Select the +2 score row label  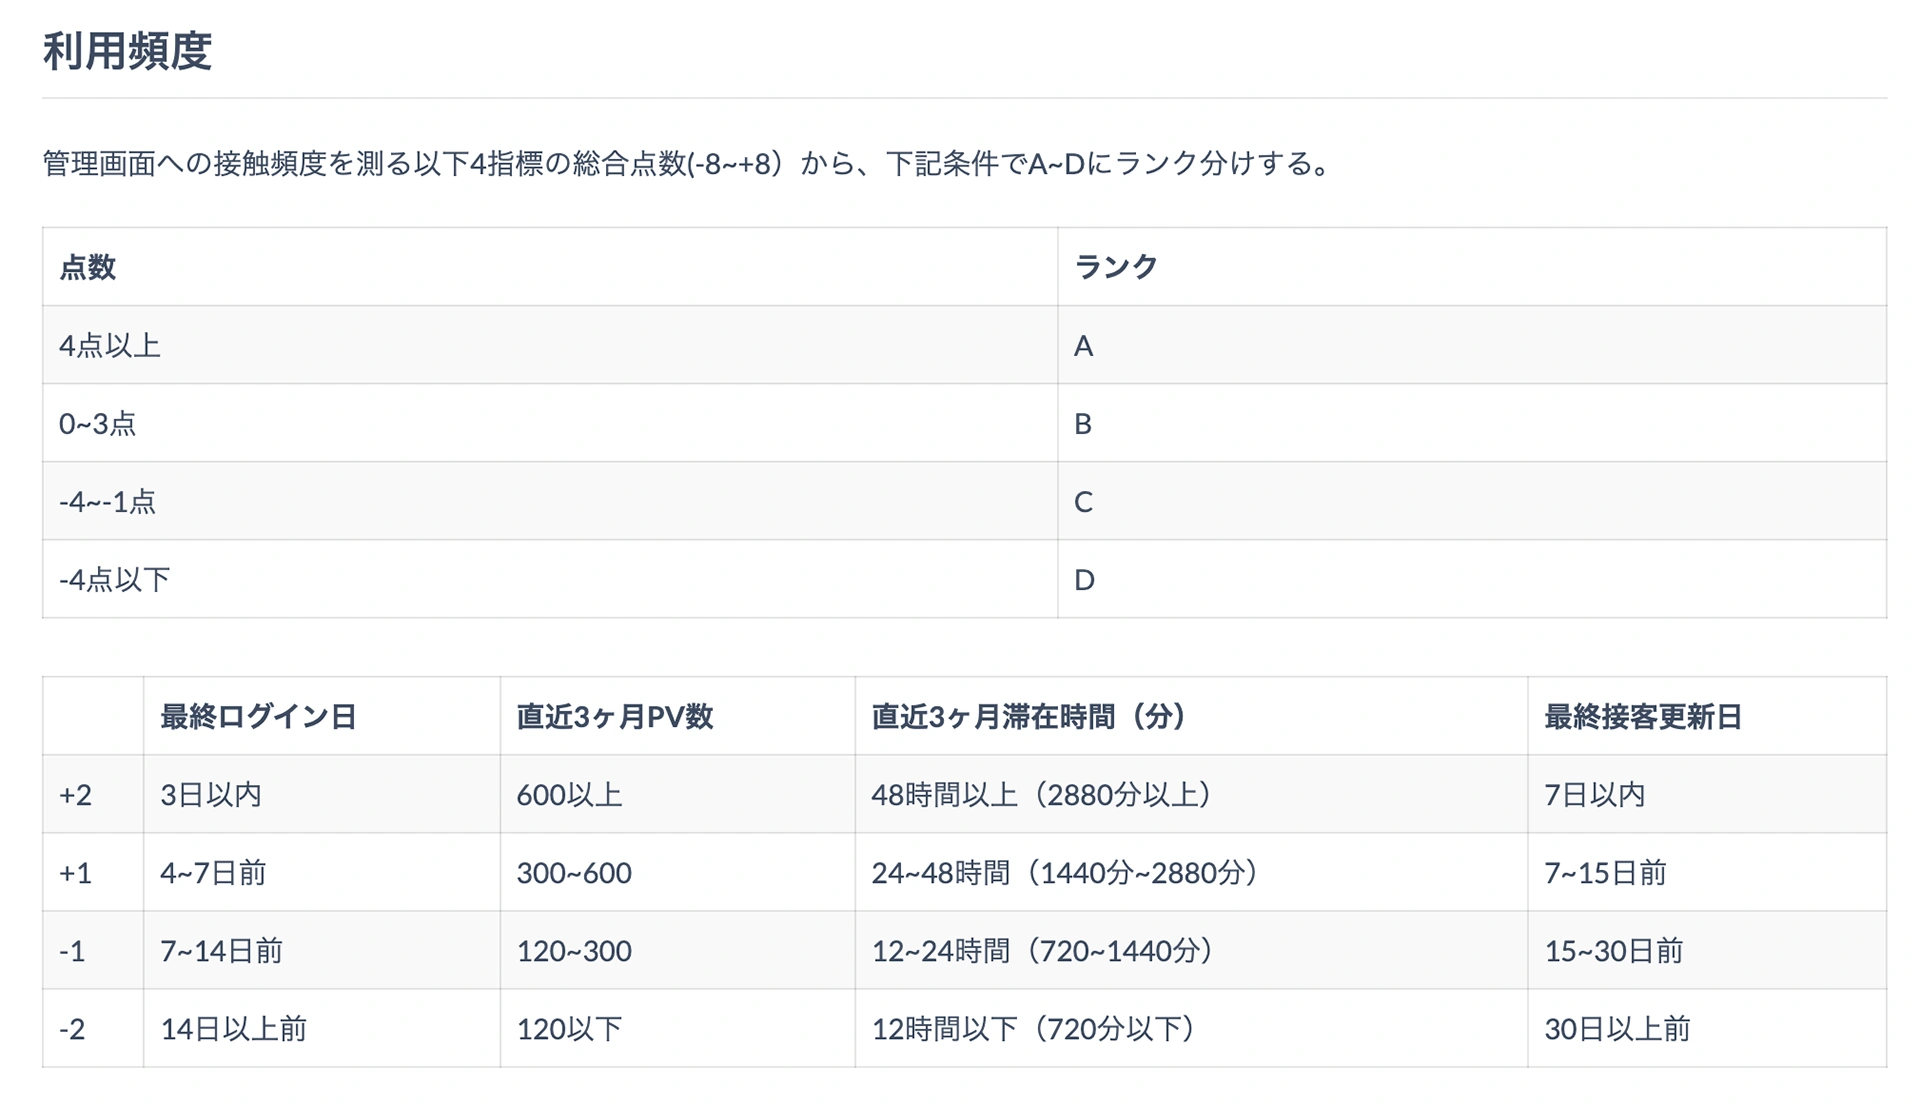click(93, 794)
